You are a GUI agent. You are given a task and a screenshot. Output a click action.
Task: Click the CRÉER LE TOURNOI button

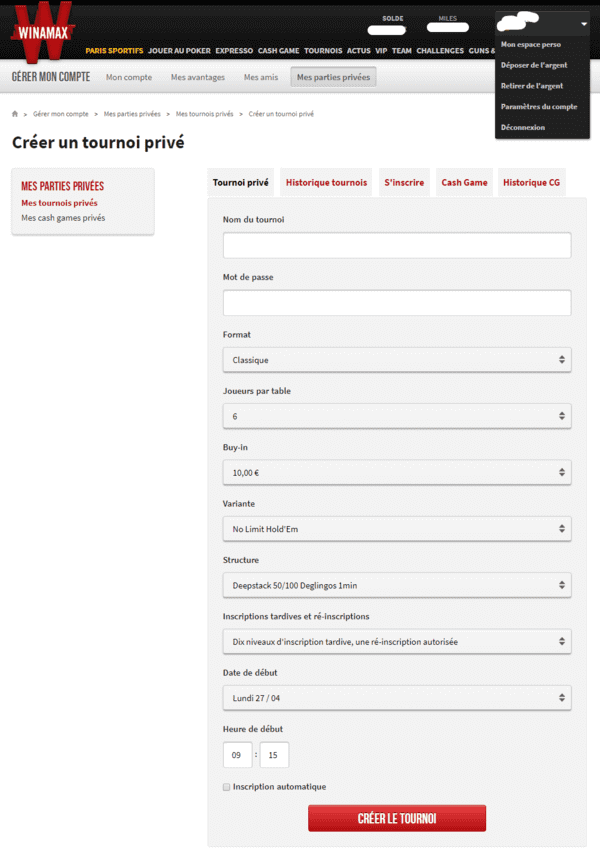(x=397, y=819)
